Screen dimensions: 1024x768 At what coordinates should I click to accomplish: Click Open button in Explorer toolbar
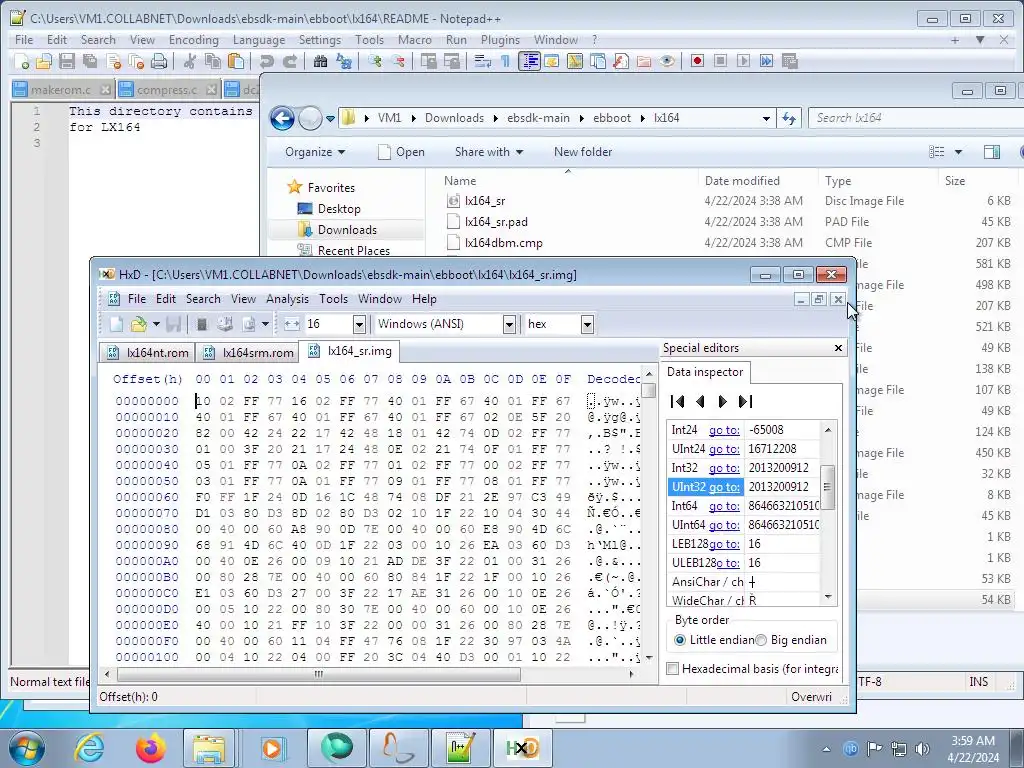click(x=402, y=152)
